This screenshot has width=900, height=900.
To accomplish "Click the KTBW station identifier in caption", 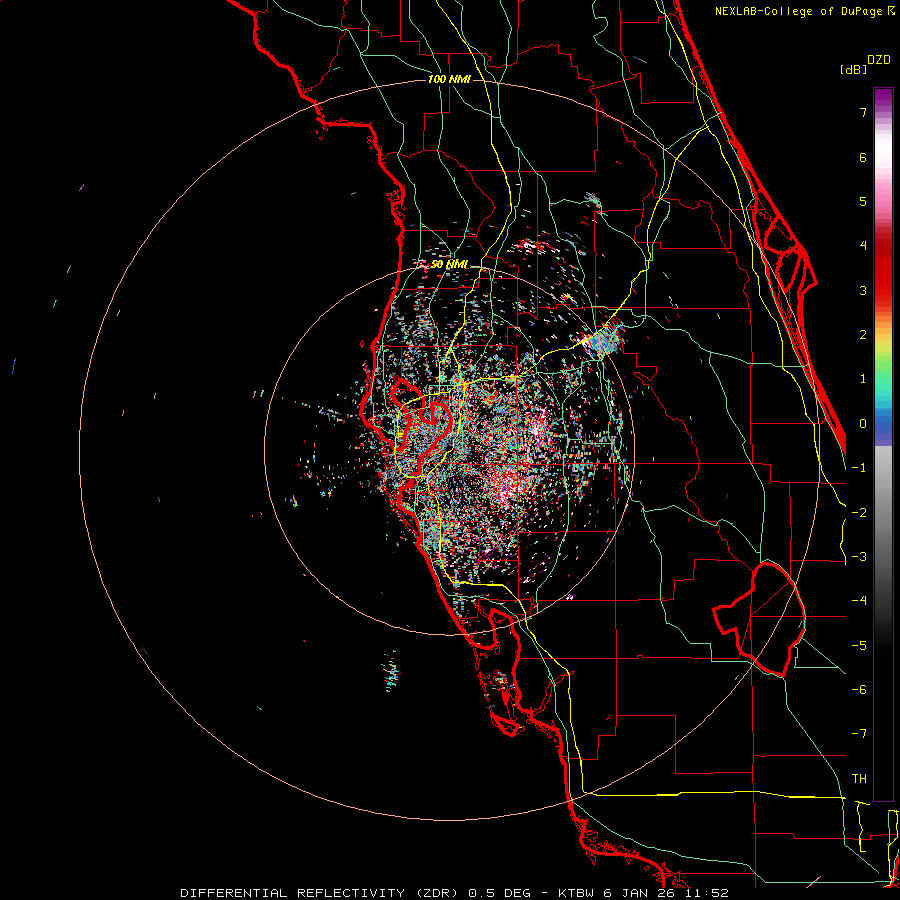I will click(x=575, y=893).
